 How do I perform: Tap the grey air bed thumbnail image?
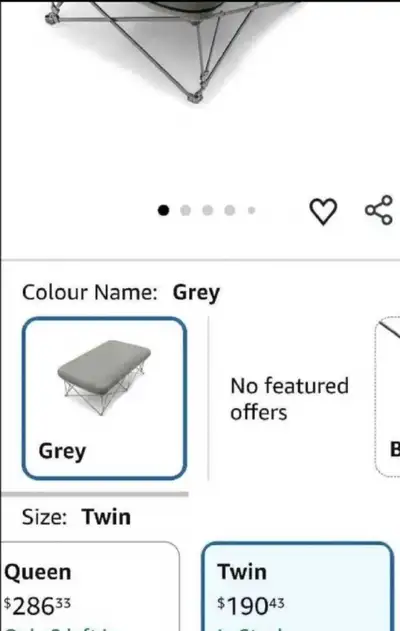(x=104, y=377)
